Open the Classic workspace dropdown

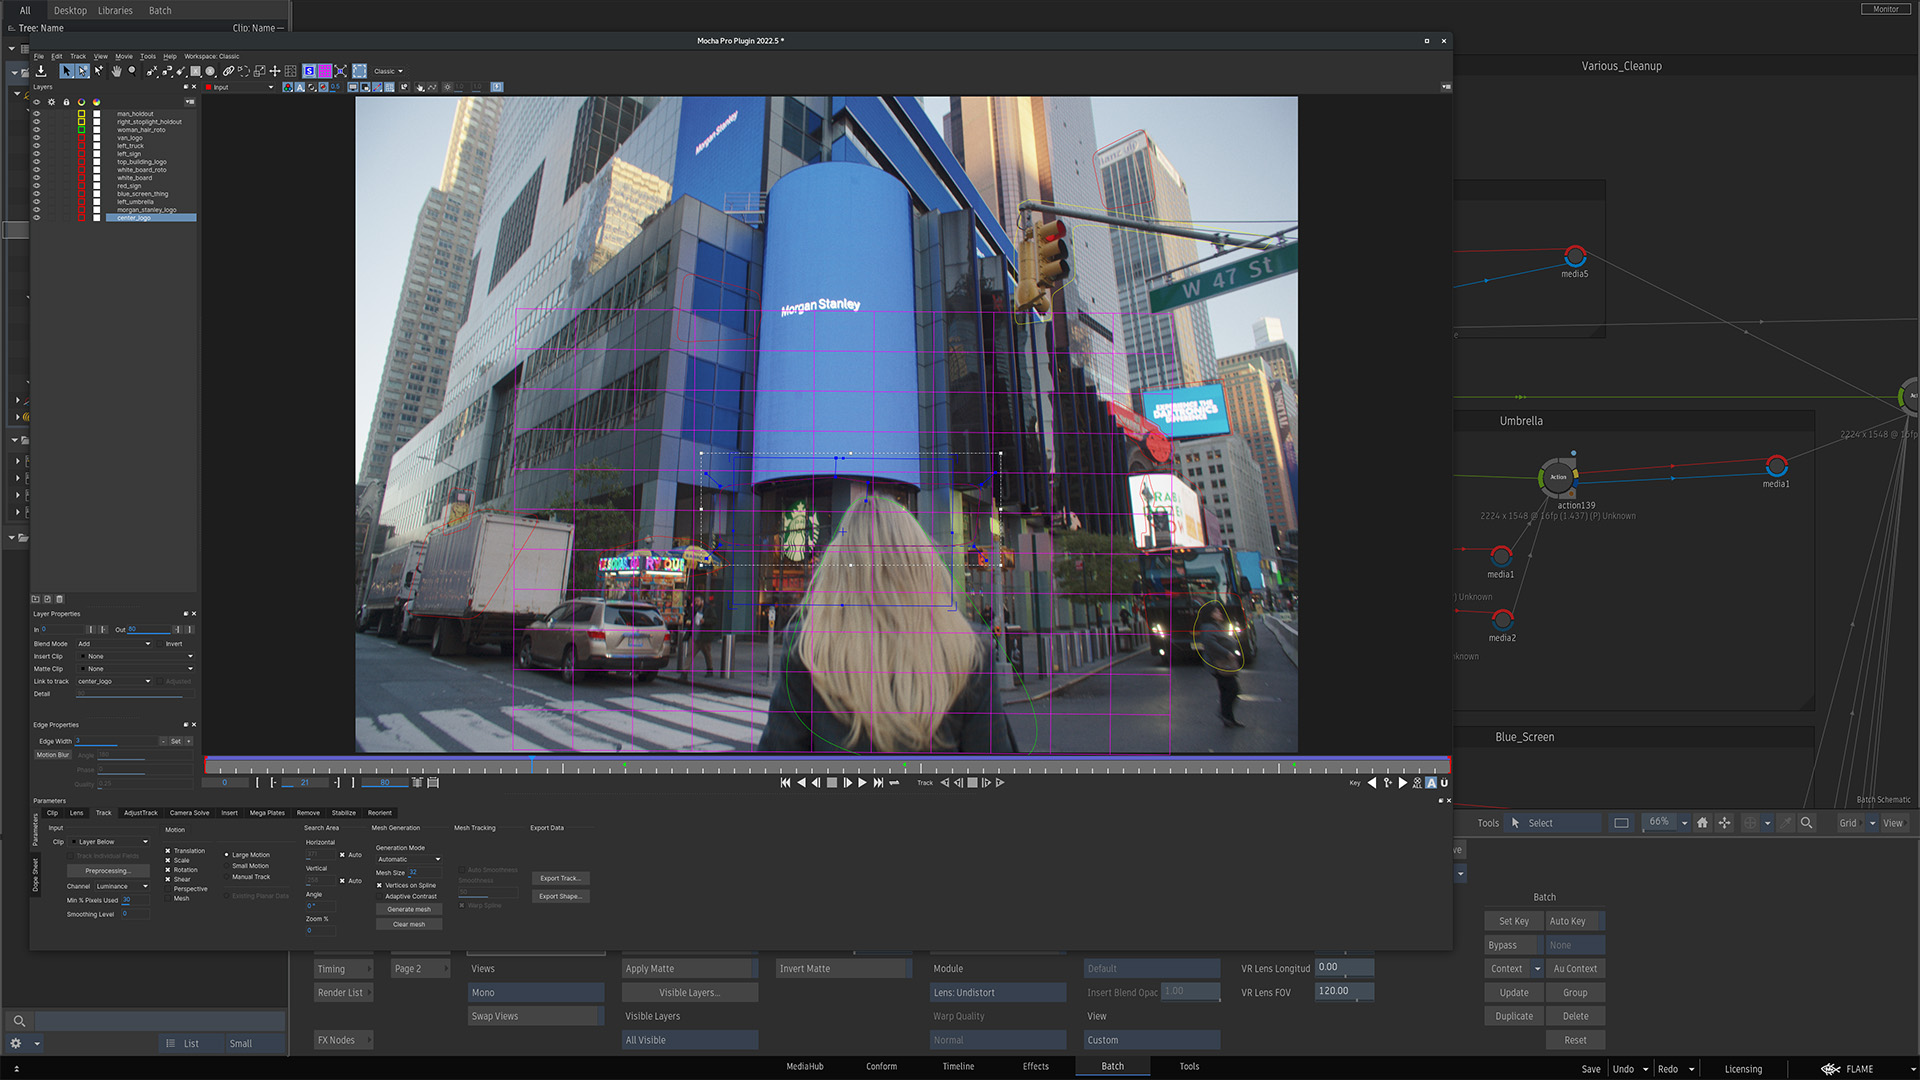pos(388,71)
